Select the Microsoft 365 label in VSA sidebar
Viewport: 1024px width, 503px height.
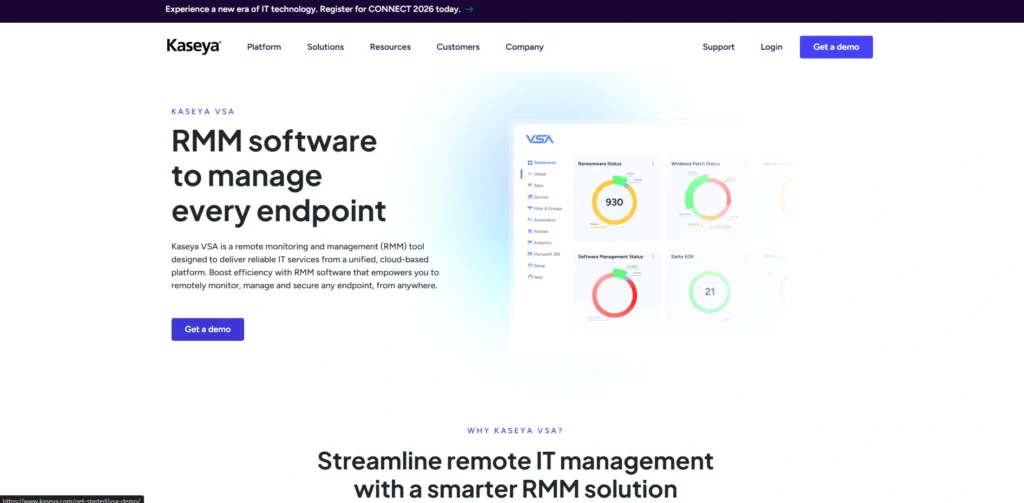coord(547,254)
